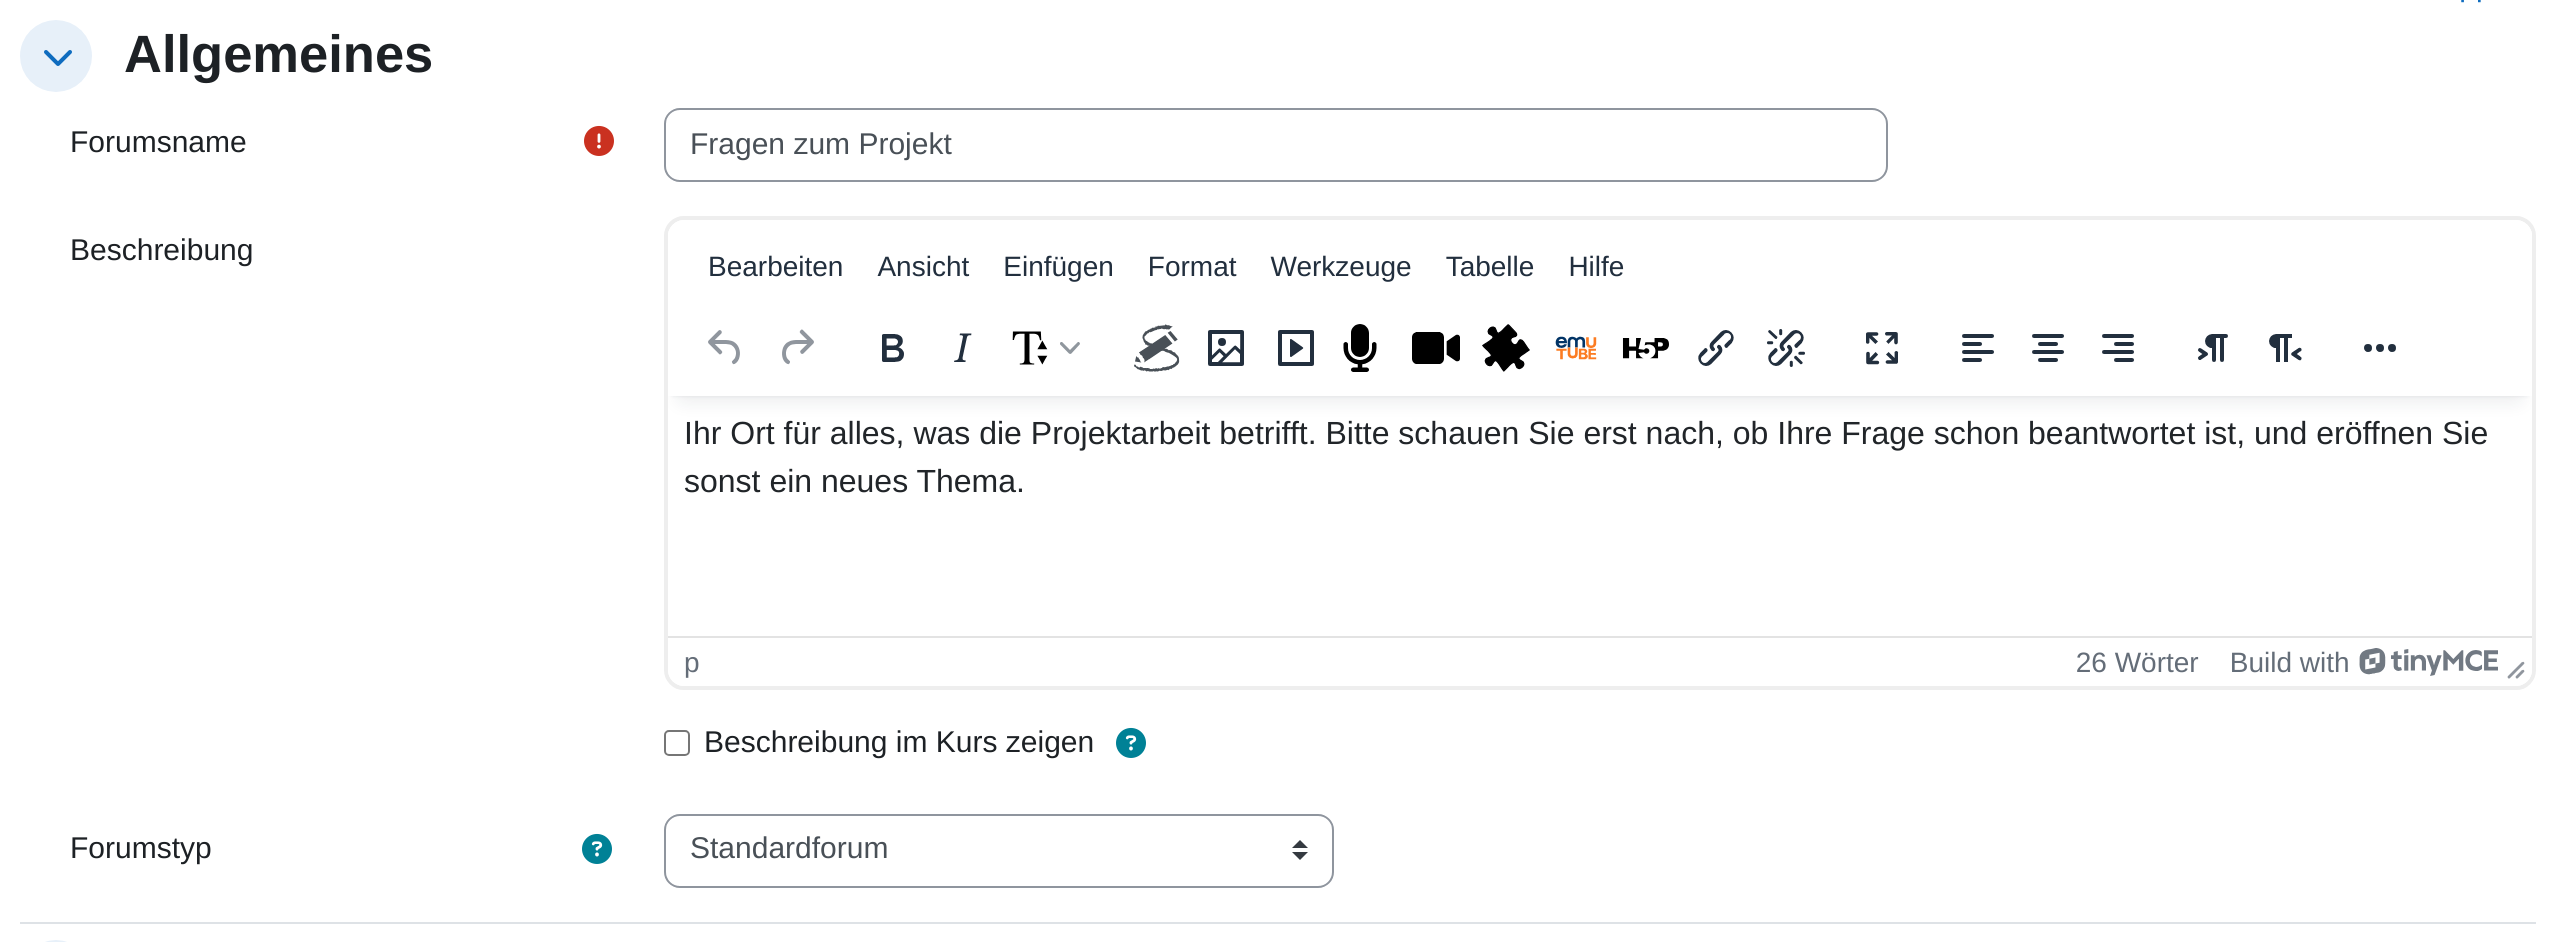Click the '26 Wörter' word count
2556x942 pixels.
(x=2136, y=663)
